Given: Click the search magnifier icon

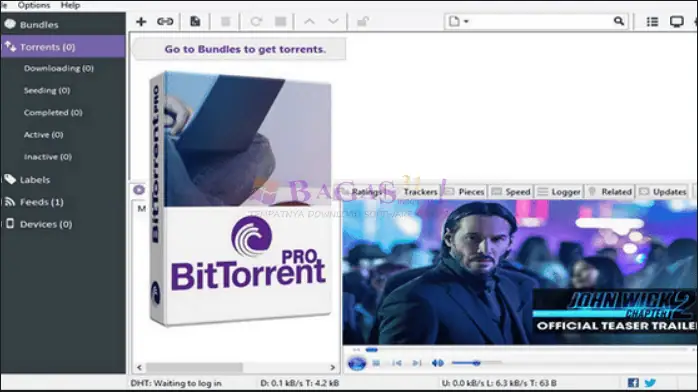Looking at the screenshot, I should [x=619, y=21].
